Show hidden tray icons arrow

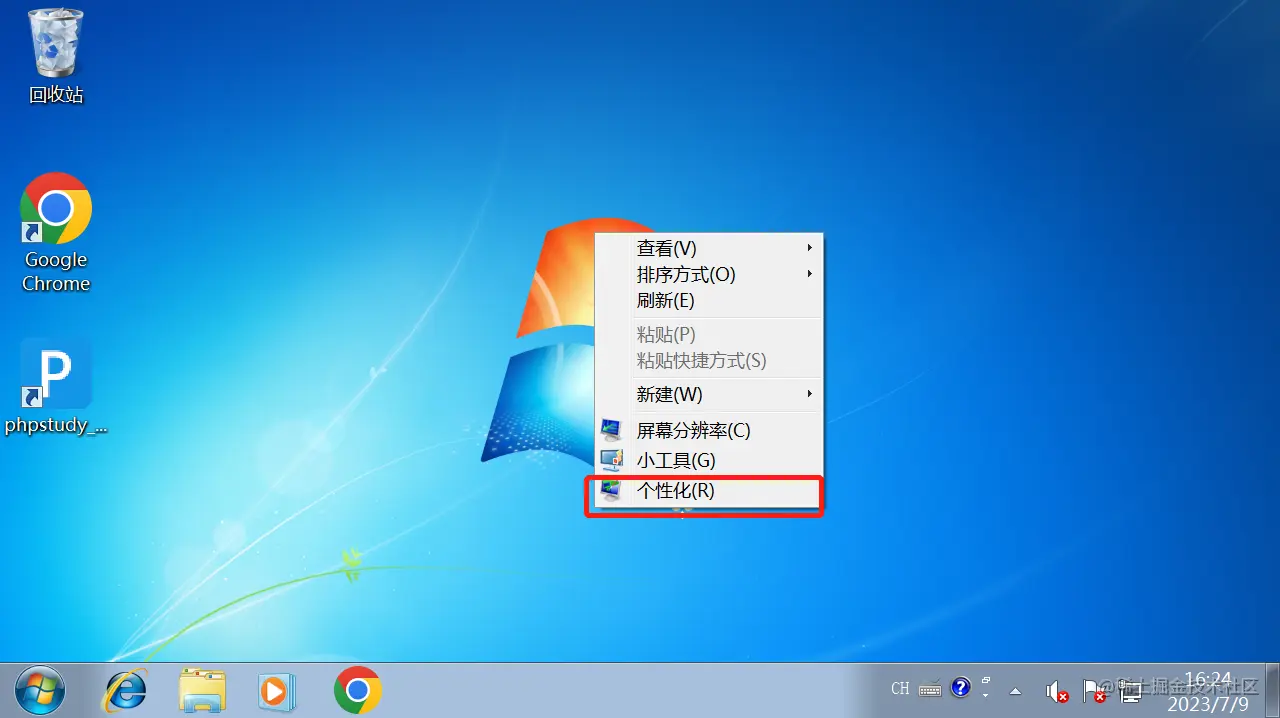click(1016, 690)
